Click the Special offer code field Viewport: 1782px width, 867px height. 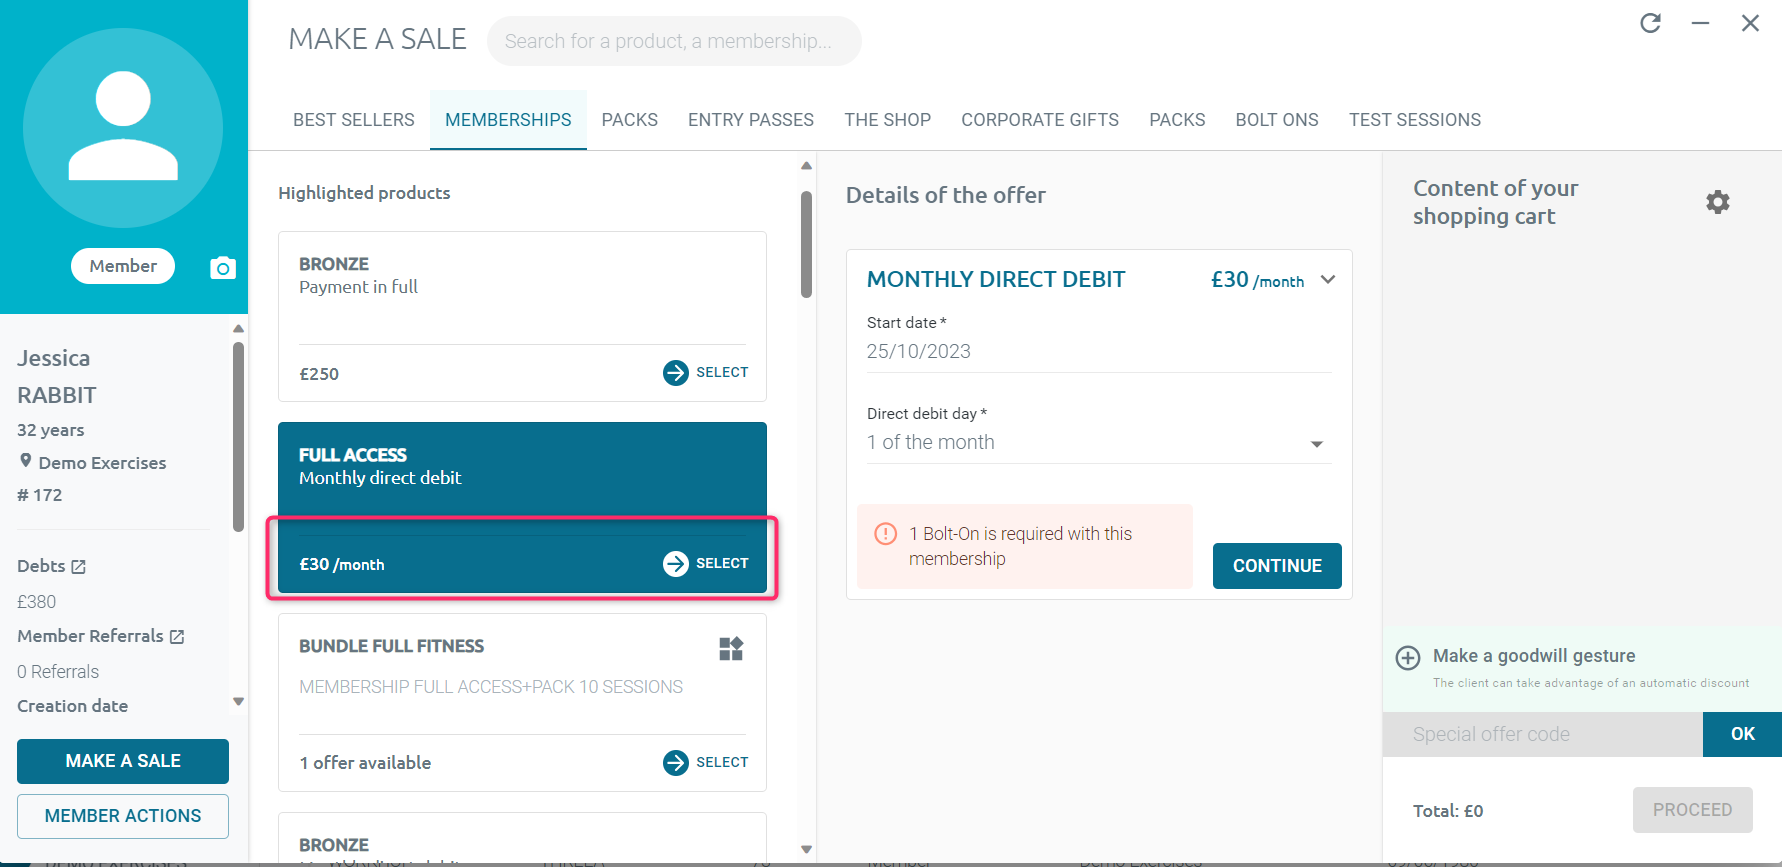click(x=1543, y=734)
